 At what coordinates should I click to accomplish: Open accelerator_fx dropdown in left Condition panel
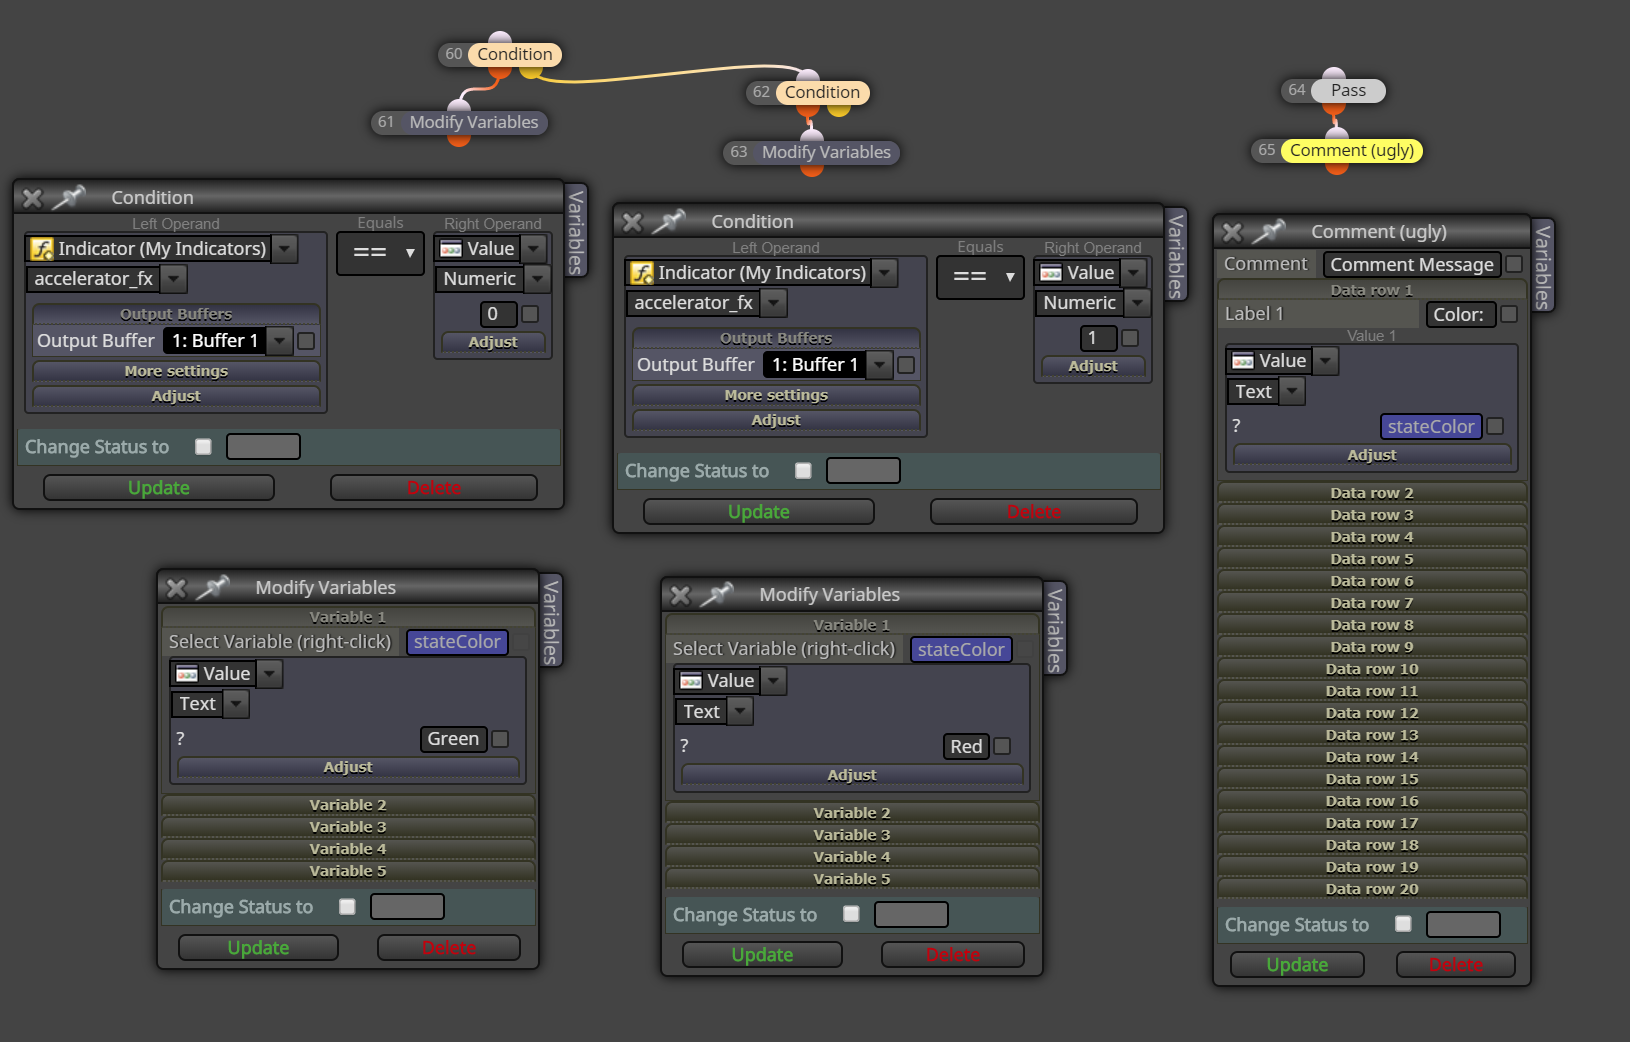[x=174, y=279]
